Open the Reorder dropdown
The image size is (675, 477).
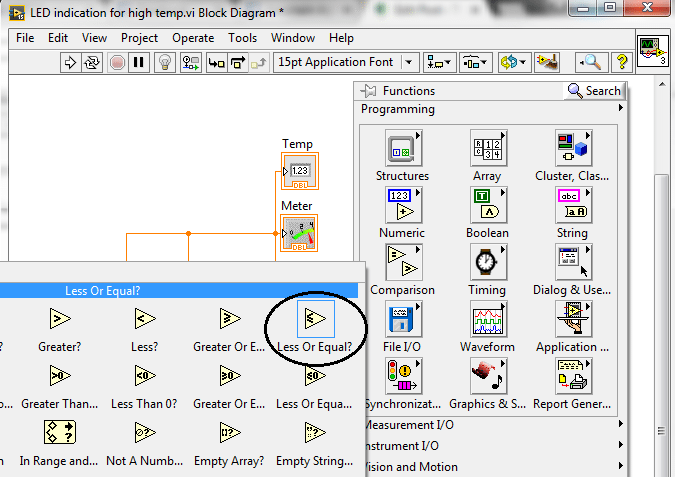(514, 63)
